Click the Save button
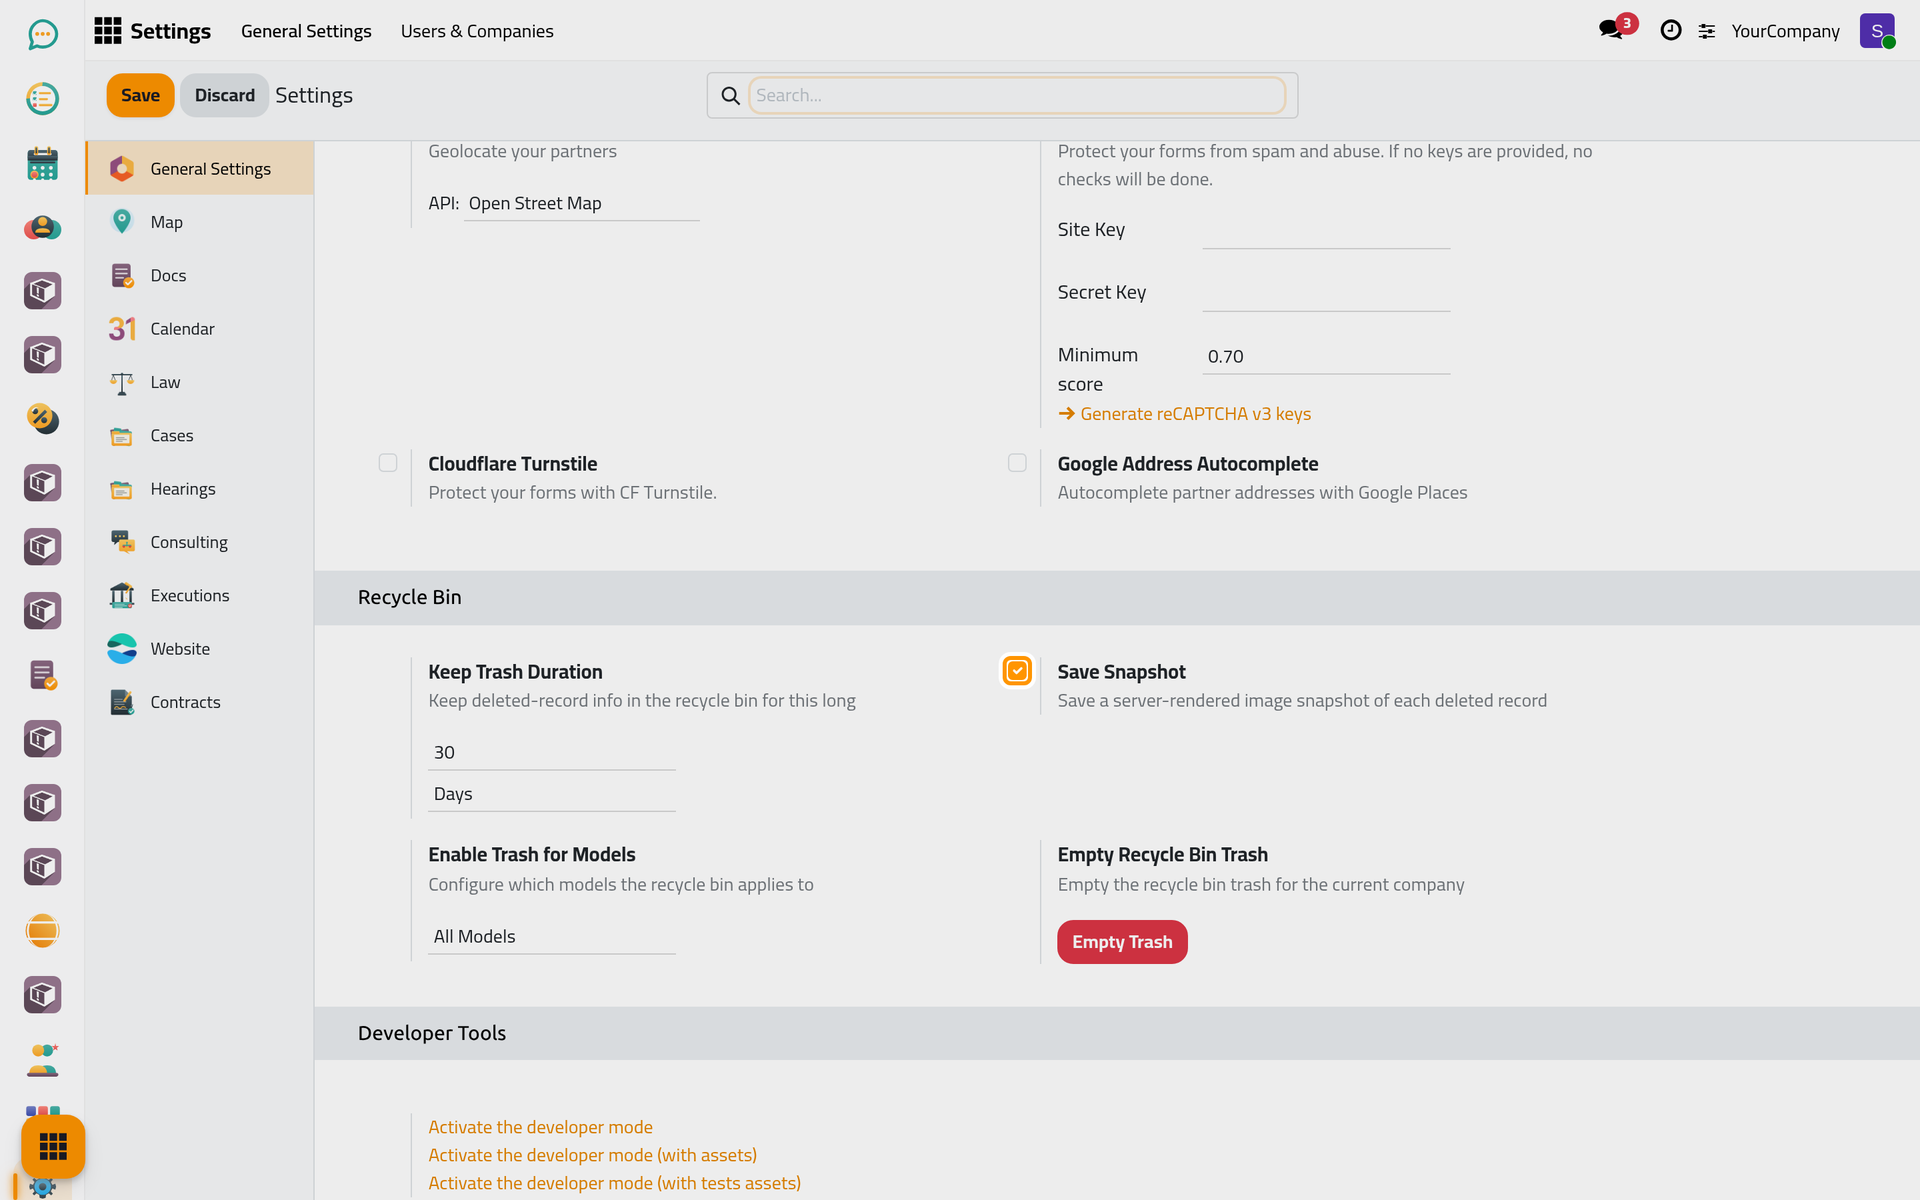The image size is (1920, 1200). pos(140,95)
